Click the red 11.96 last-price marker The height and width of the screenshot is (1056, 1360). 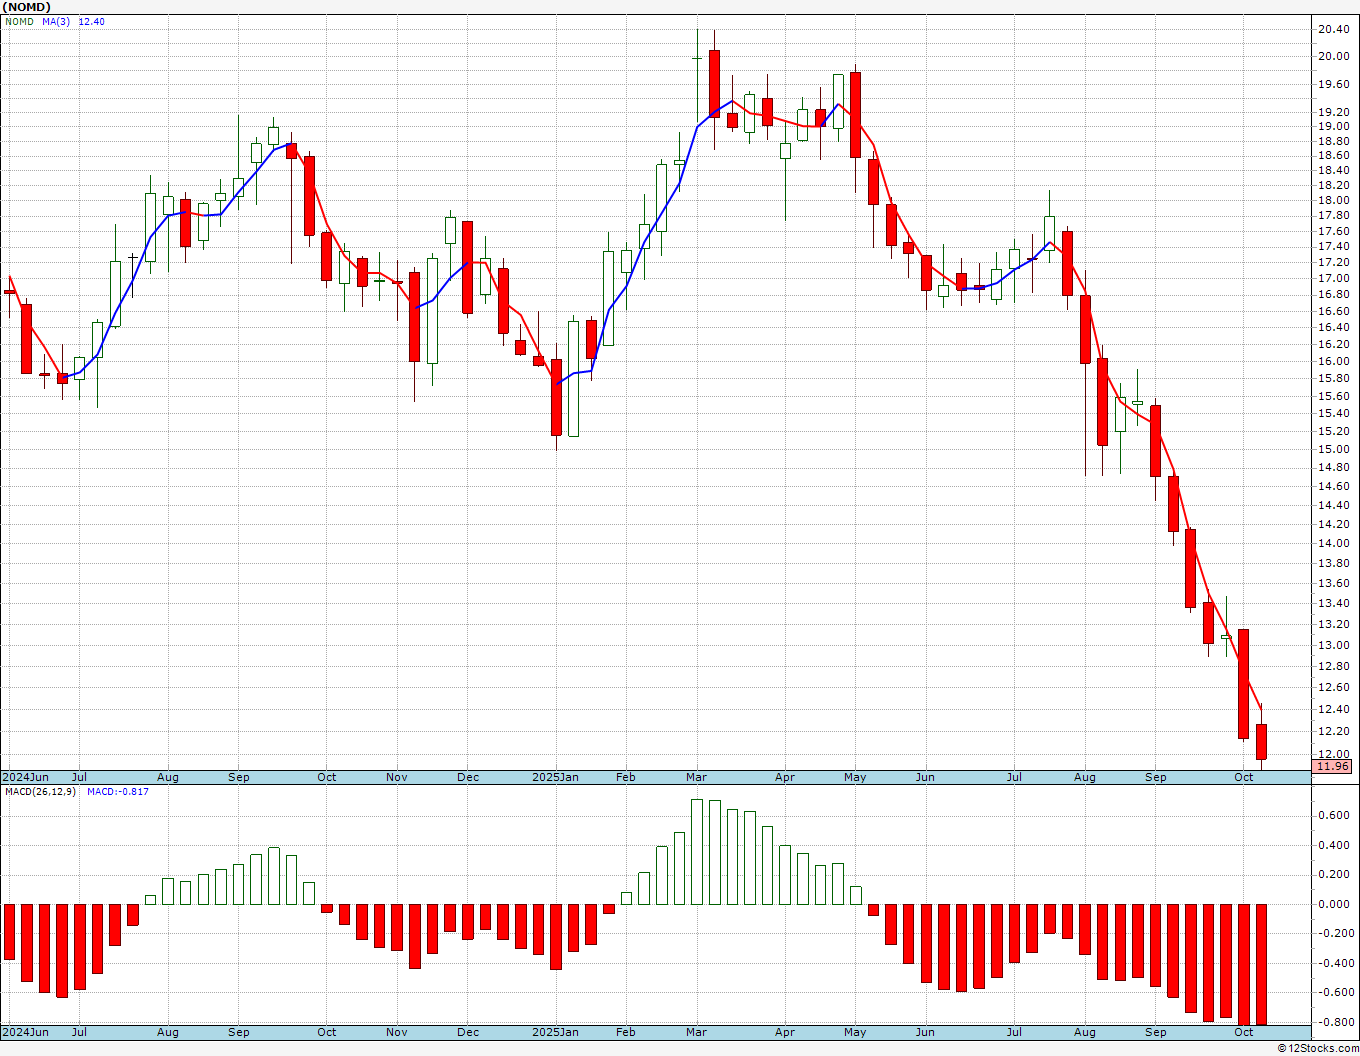1333,766
